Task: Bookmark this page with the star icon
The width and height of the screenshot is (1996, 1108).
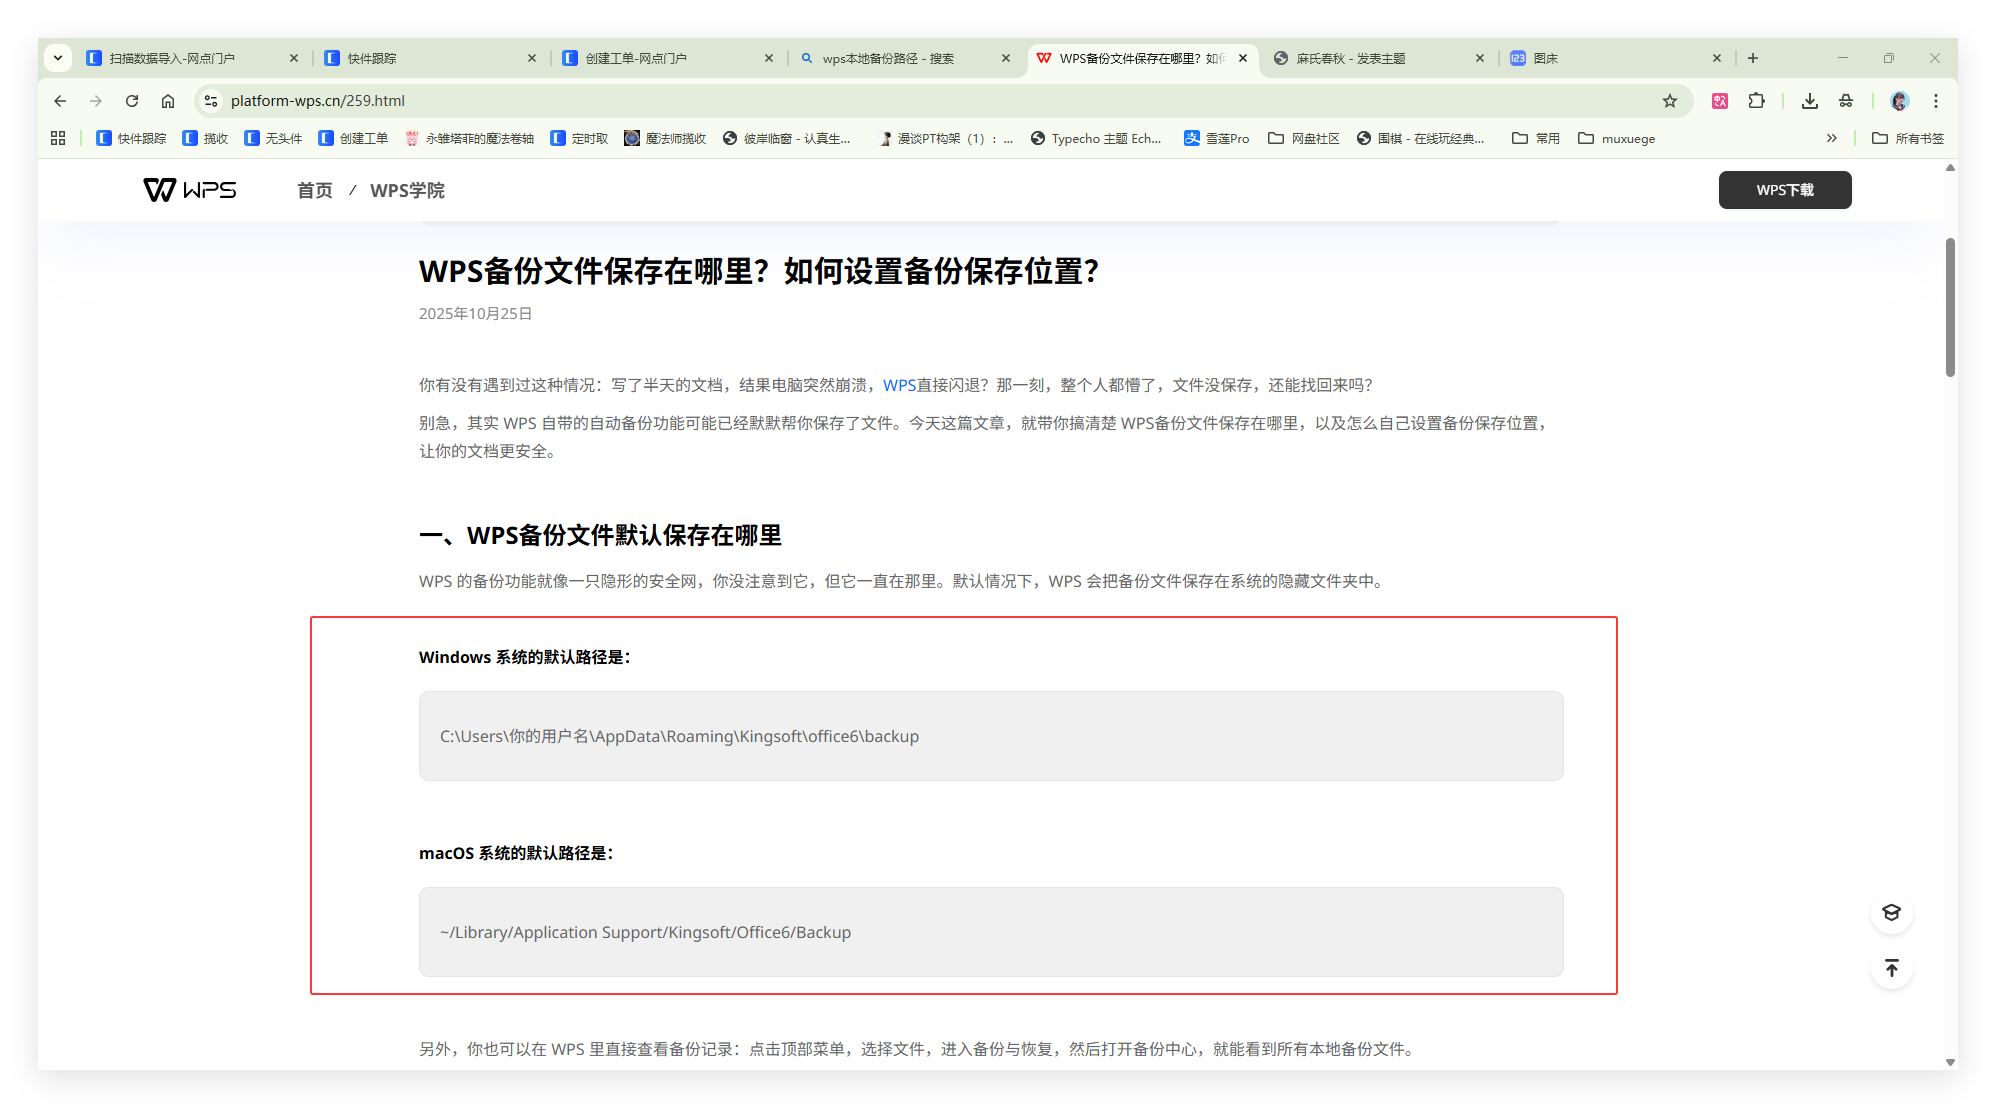Action: pos(1669,100)
